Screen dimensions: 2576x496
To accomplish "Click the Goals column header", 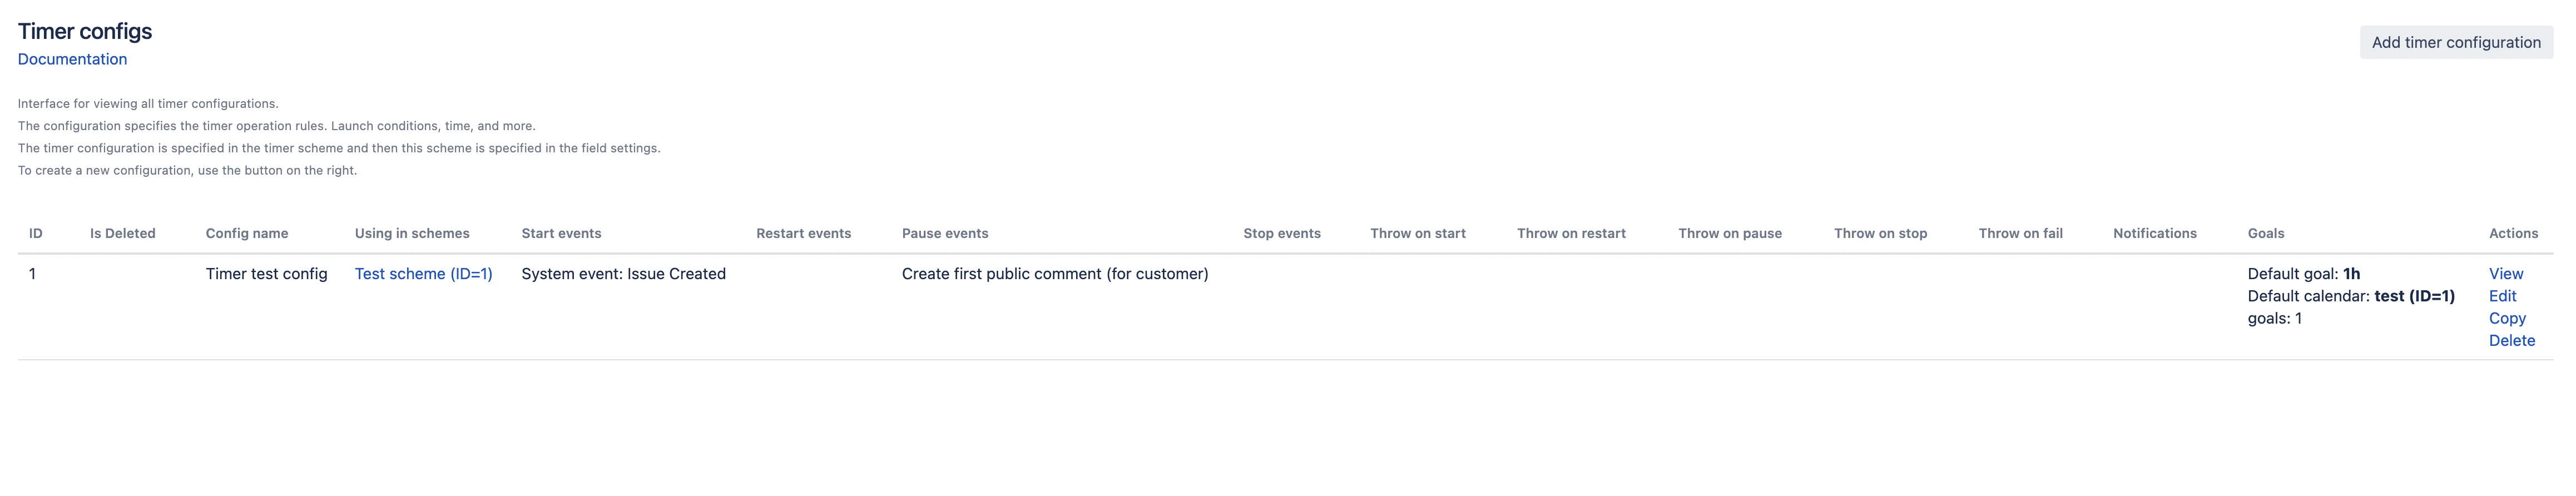I will [x=2265, y=233].
